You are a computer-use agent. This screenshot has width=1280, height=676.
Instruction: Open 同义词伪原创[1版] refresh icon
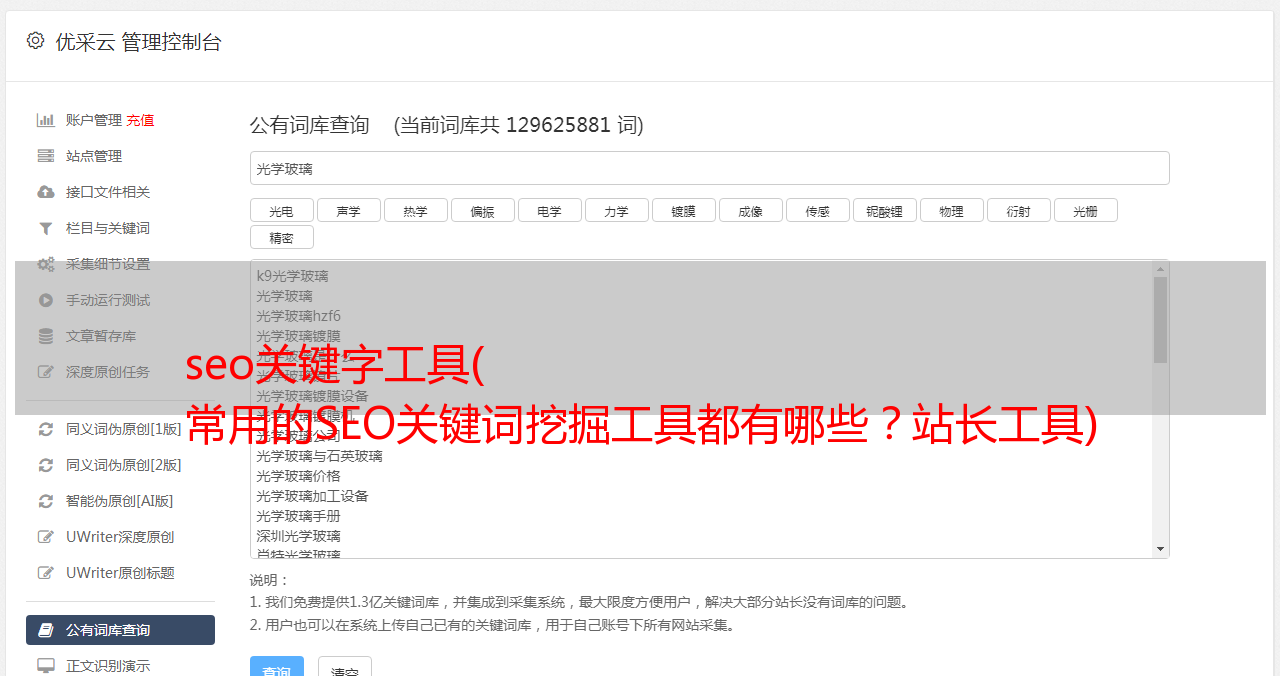46,429
